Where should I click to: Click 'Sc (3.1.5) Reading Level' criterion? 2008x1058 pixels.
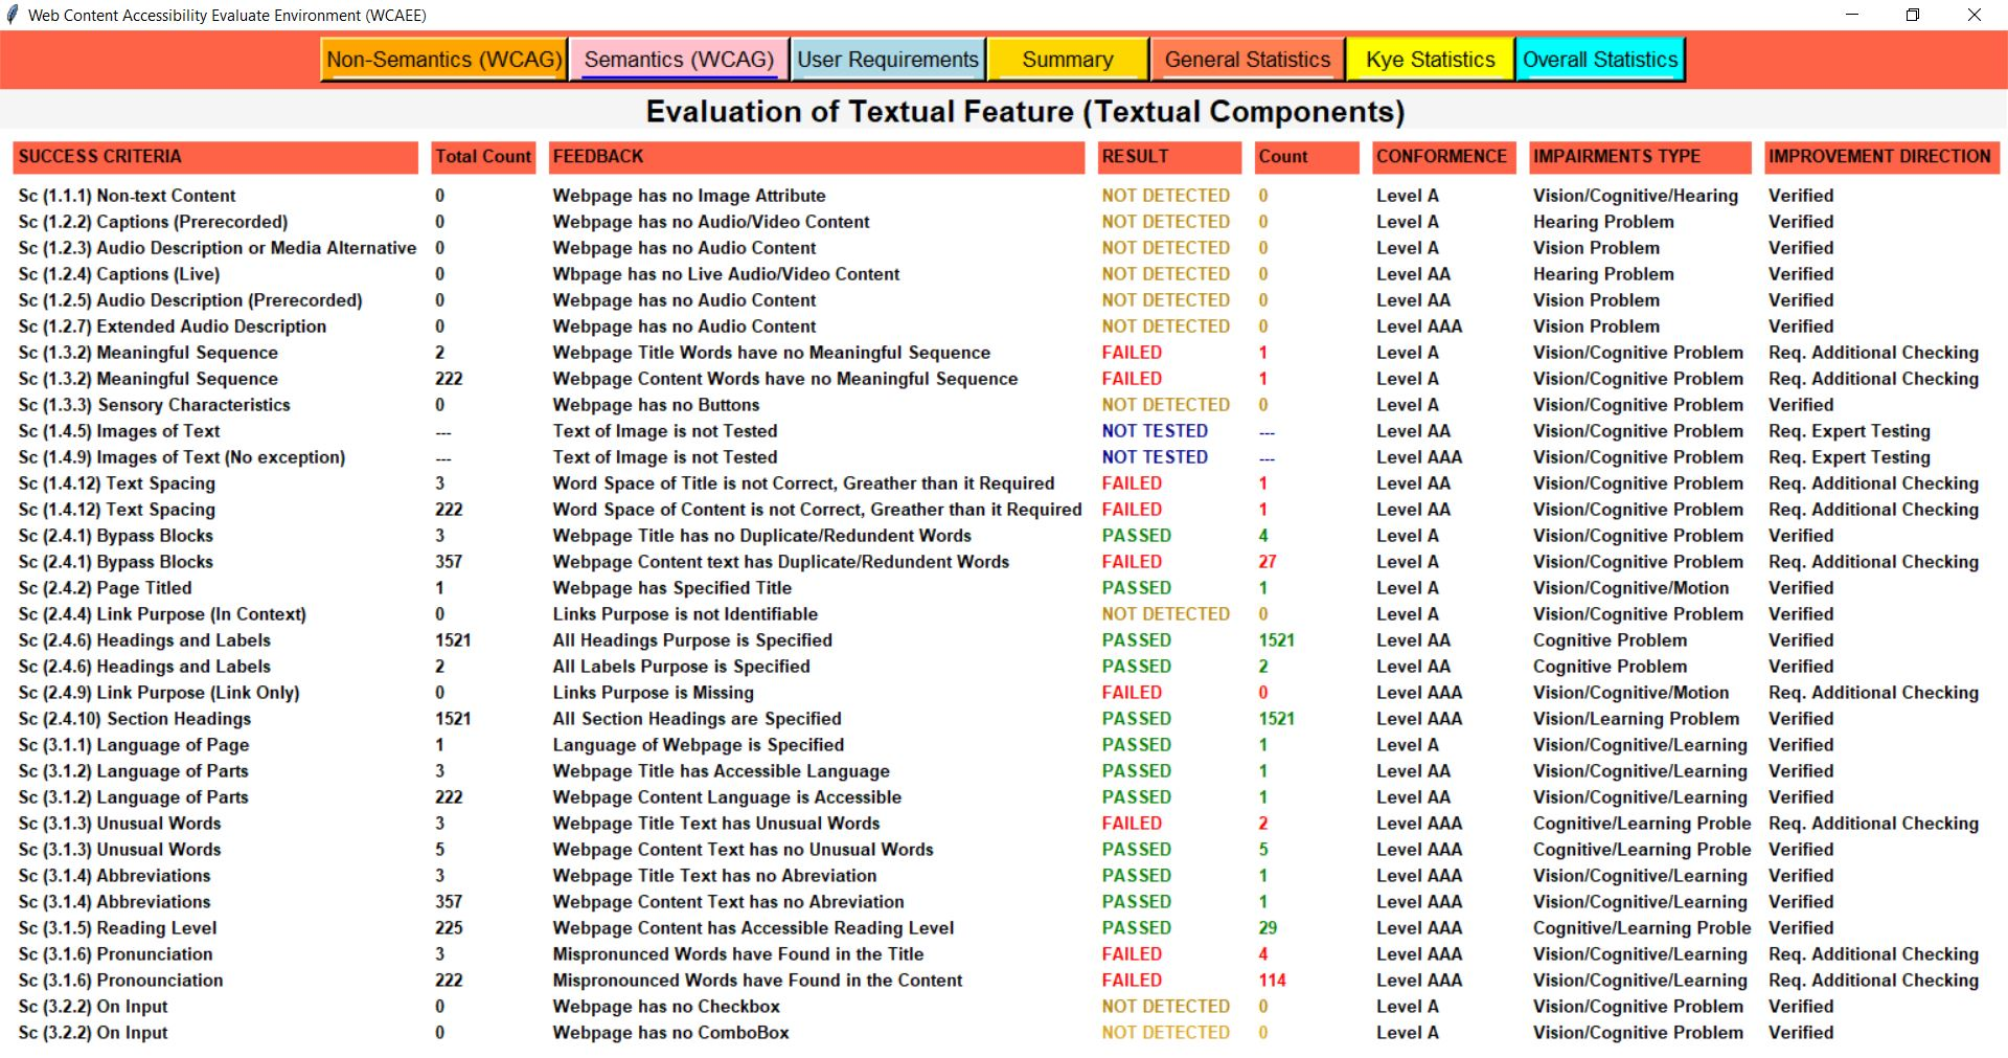click(118, 928)
